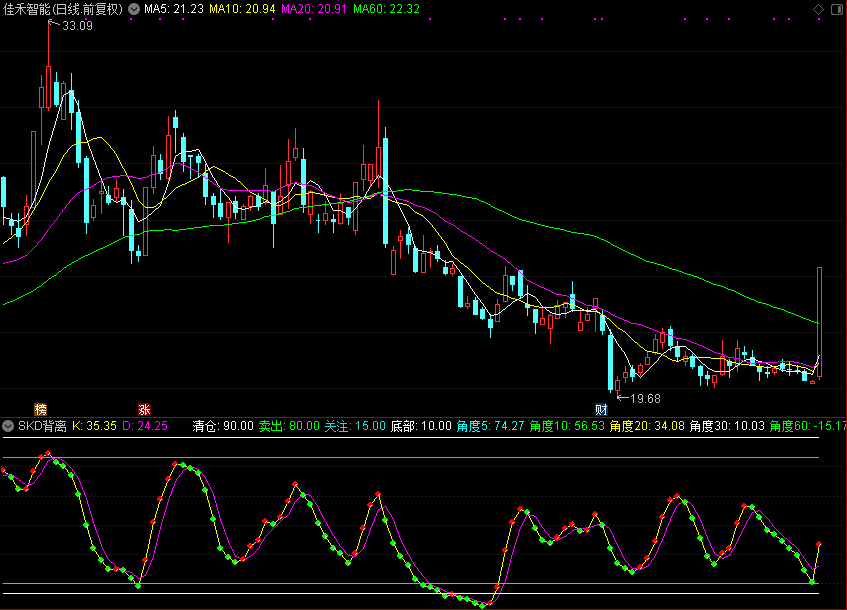847x610 pixels.
Task: Click the 19.68 low price label
Action: (646, 399)
